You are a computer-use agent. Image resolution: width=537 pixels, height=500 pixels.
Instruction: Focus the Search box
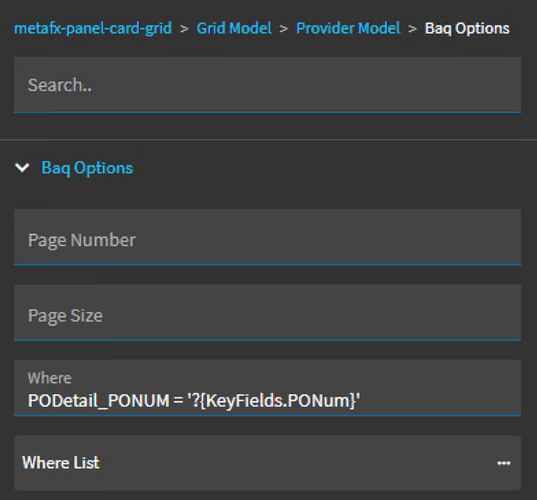[x=267, y=85]
